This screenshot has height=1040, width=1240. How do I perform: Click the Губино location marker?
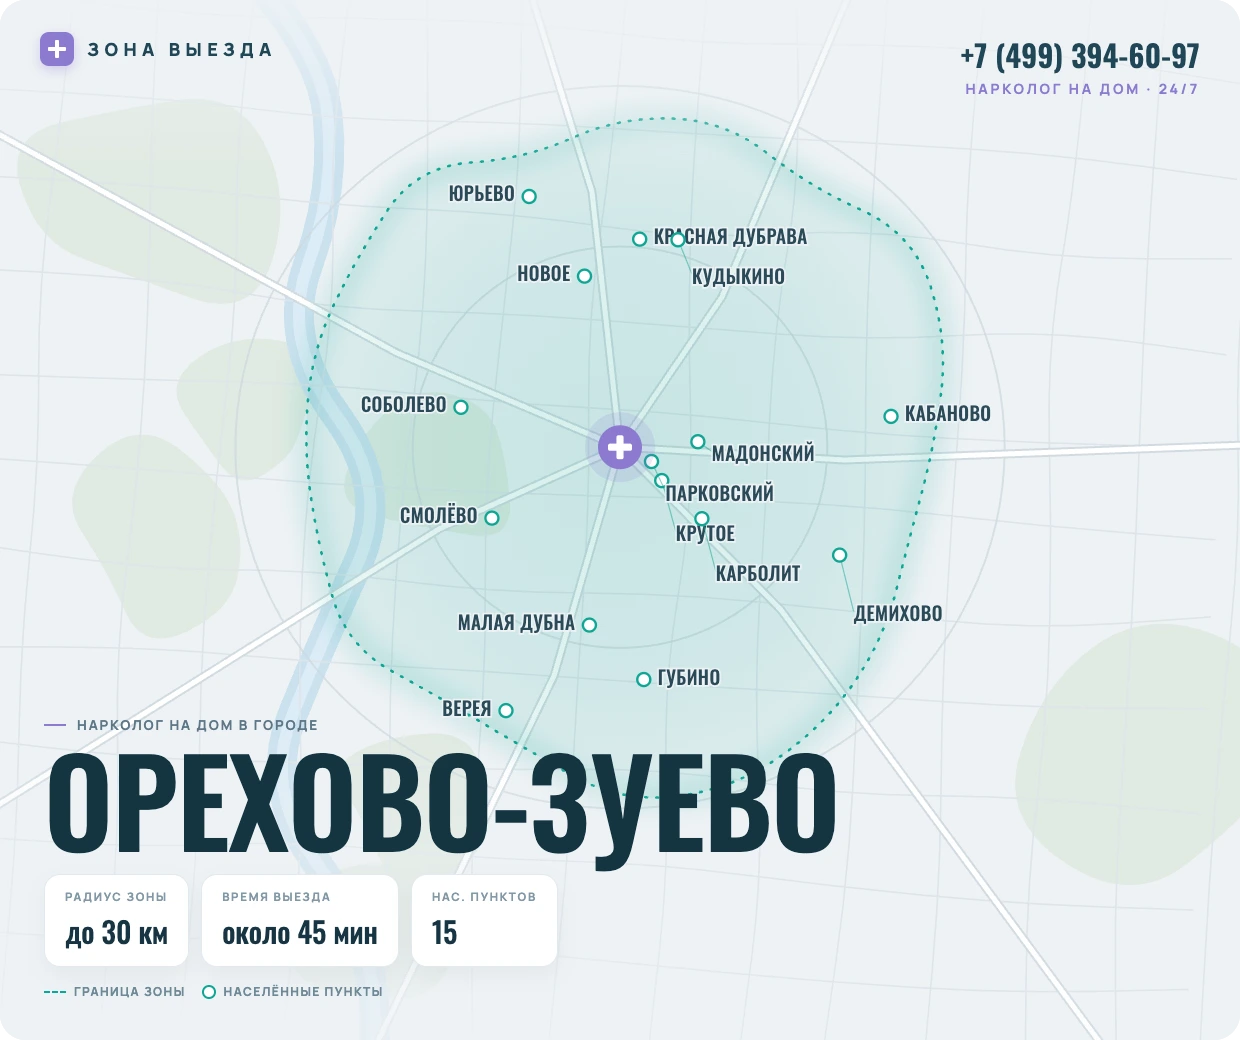click(643, 680)
